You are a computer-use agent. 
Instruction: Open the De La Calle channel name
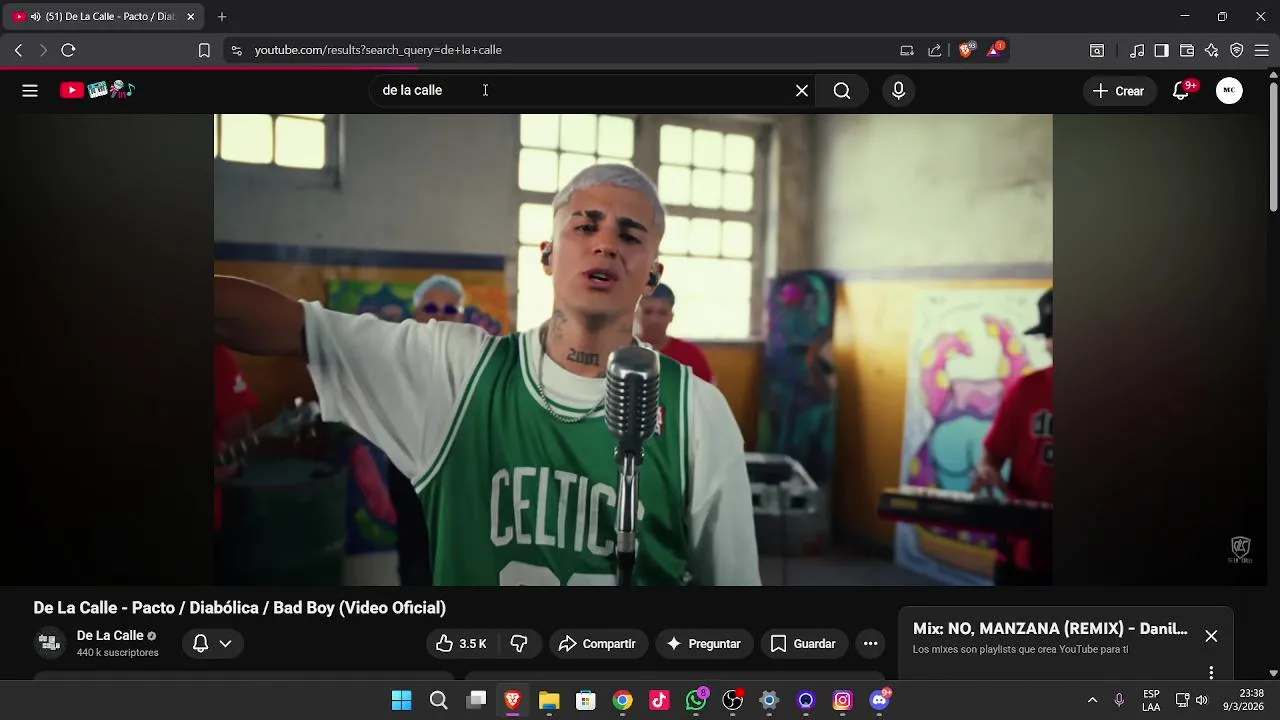pos(110,635)
